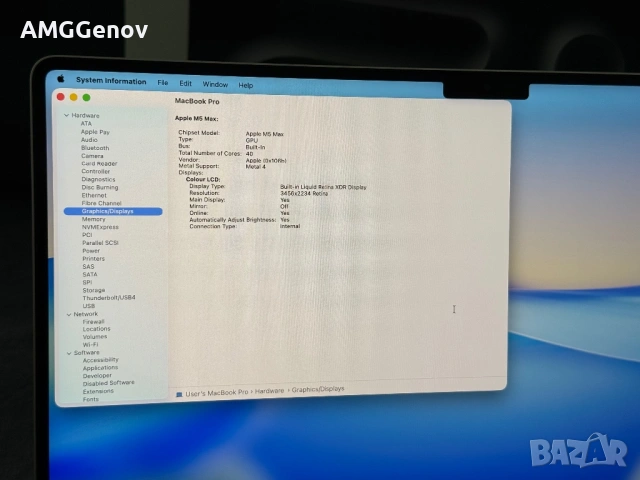This screenshot has height=480, width=640.
Task: Select Disc Burning in the sidebar
Action: (x=100, y=187)
